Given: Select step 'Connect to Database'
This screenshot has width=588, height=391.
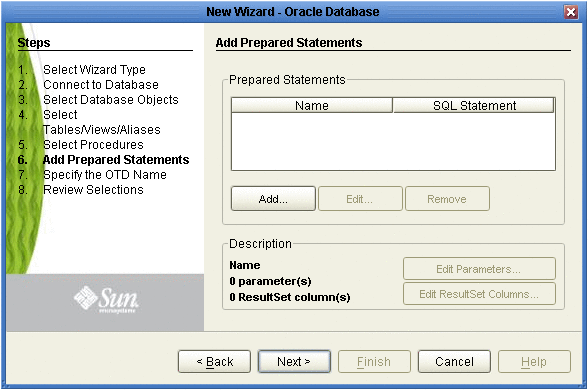Looking at the screenshot, I should tap(101, 85).
